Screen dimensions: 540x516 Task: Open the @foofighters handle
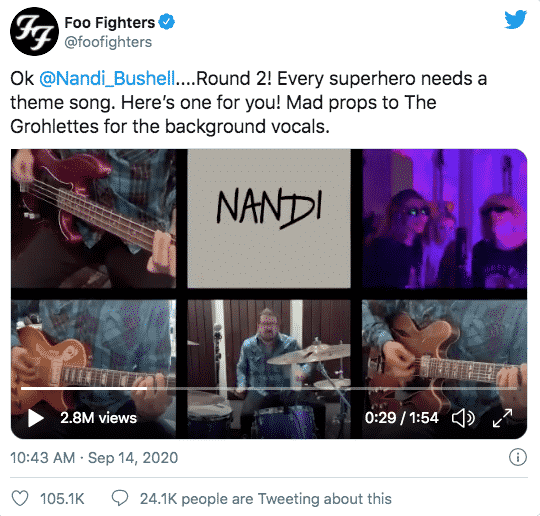point(108,42)
